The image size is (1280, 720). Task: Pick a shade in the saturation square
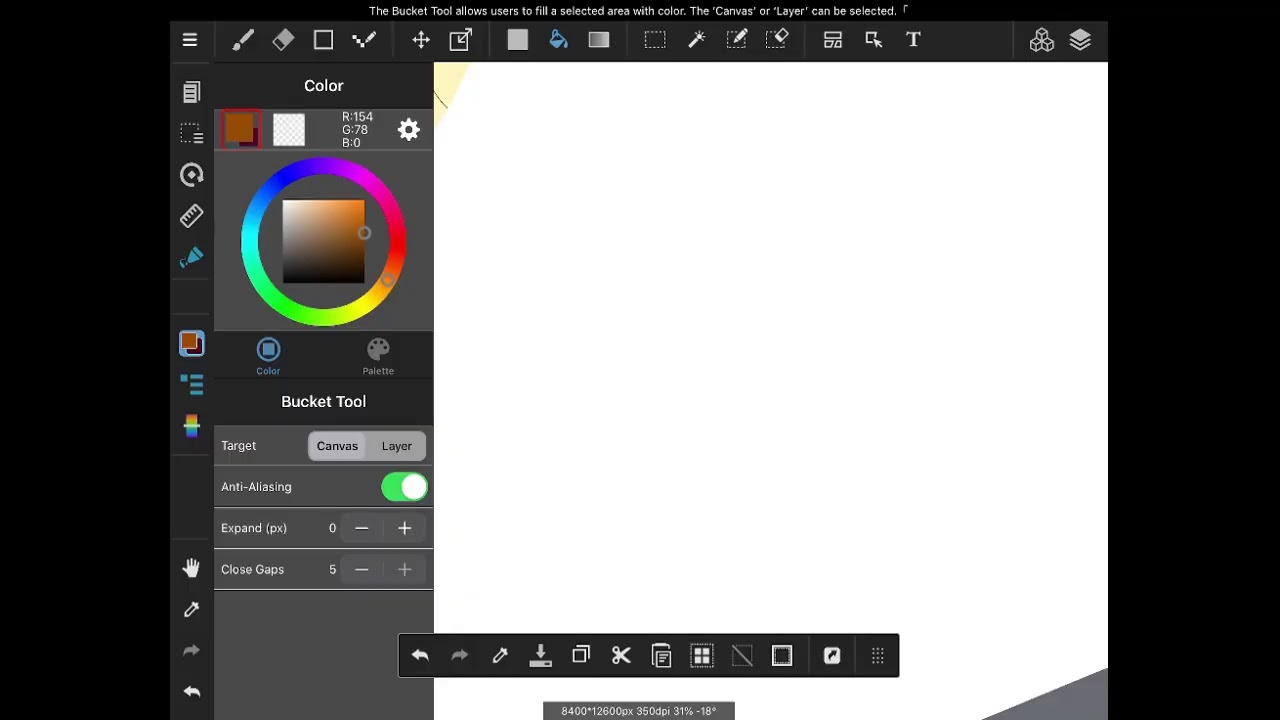coord(323,241)
